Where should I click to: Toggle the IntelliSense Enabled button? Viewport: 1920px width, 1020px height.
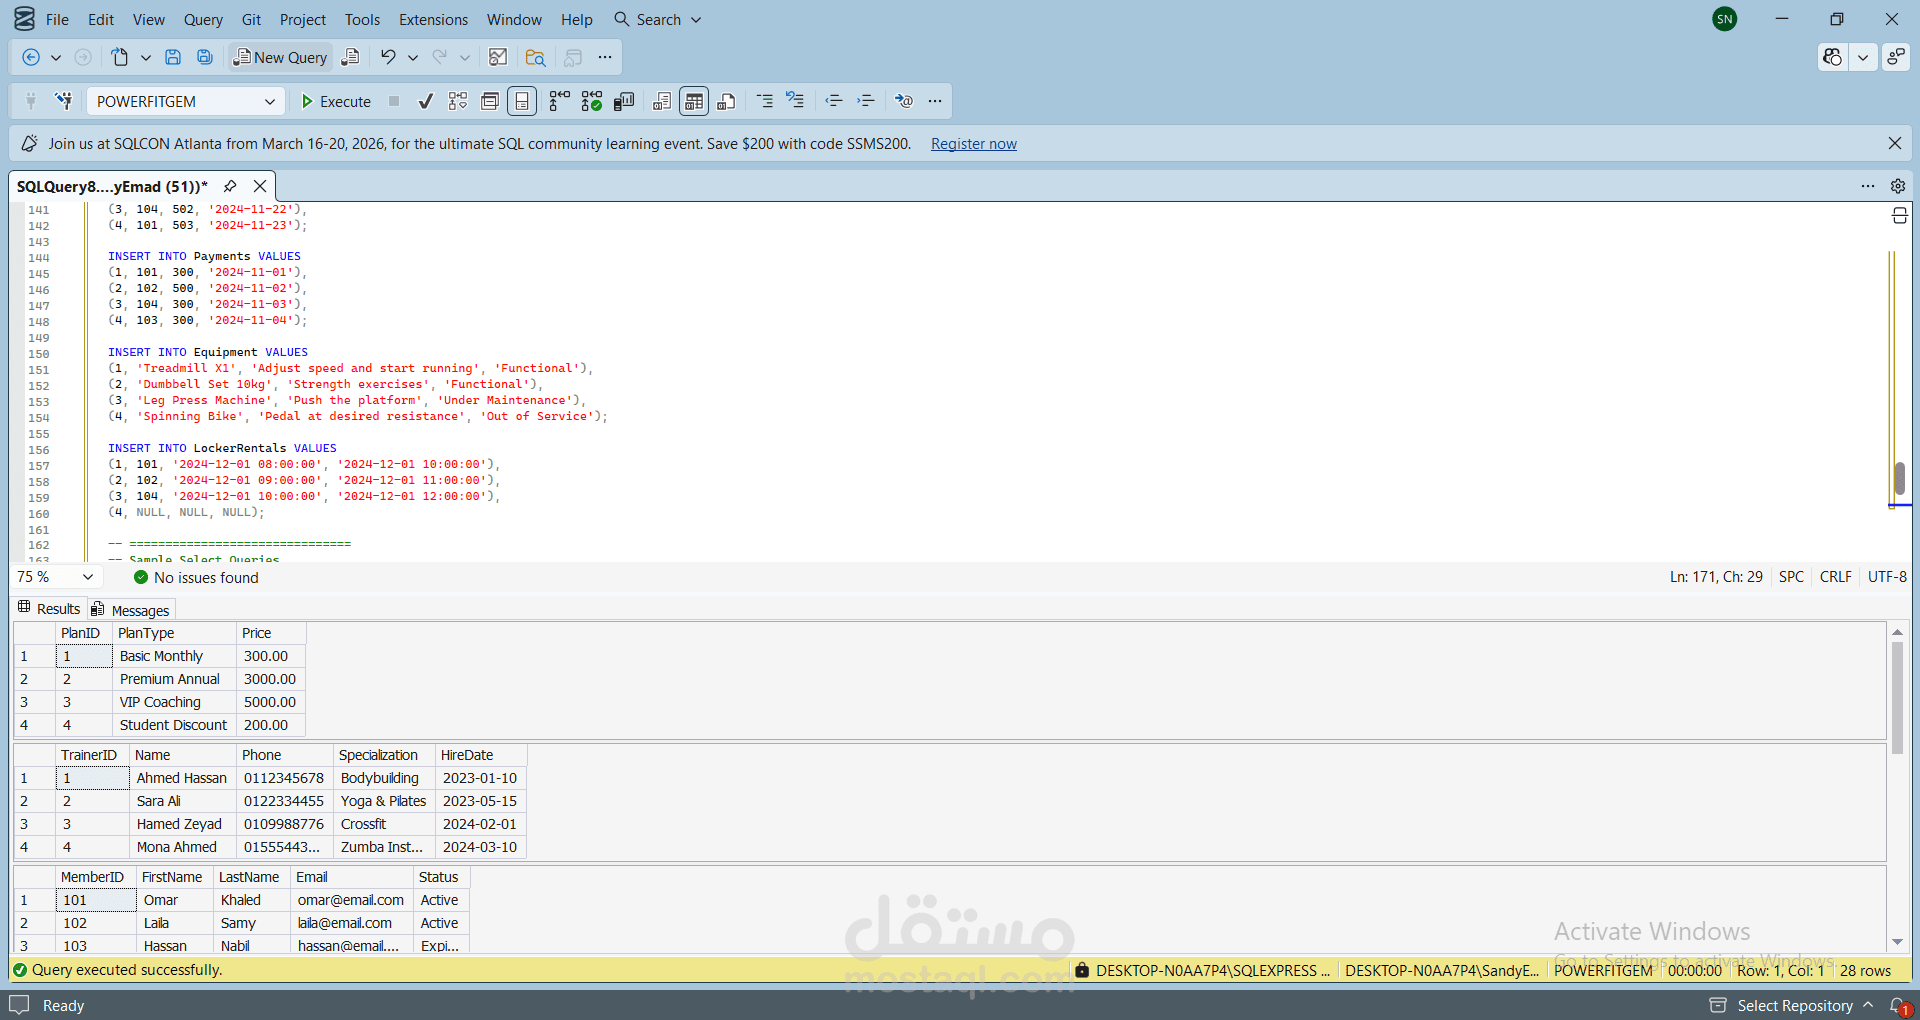tap(522, 101)
